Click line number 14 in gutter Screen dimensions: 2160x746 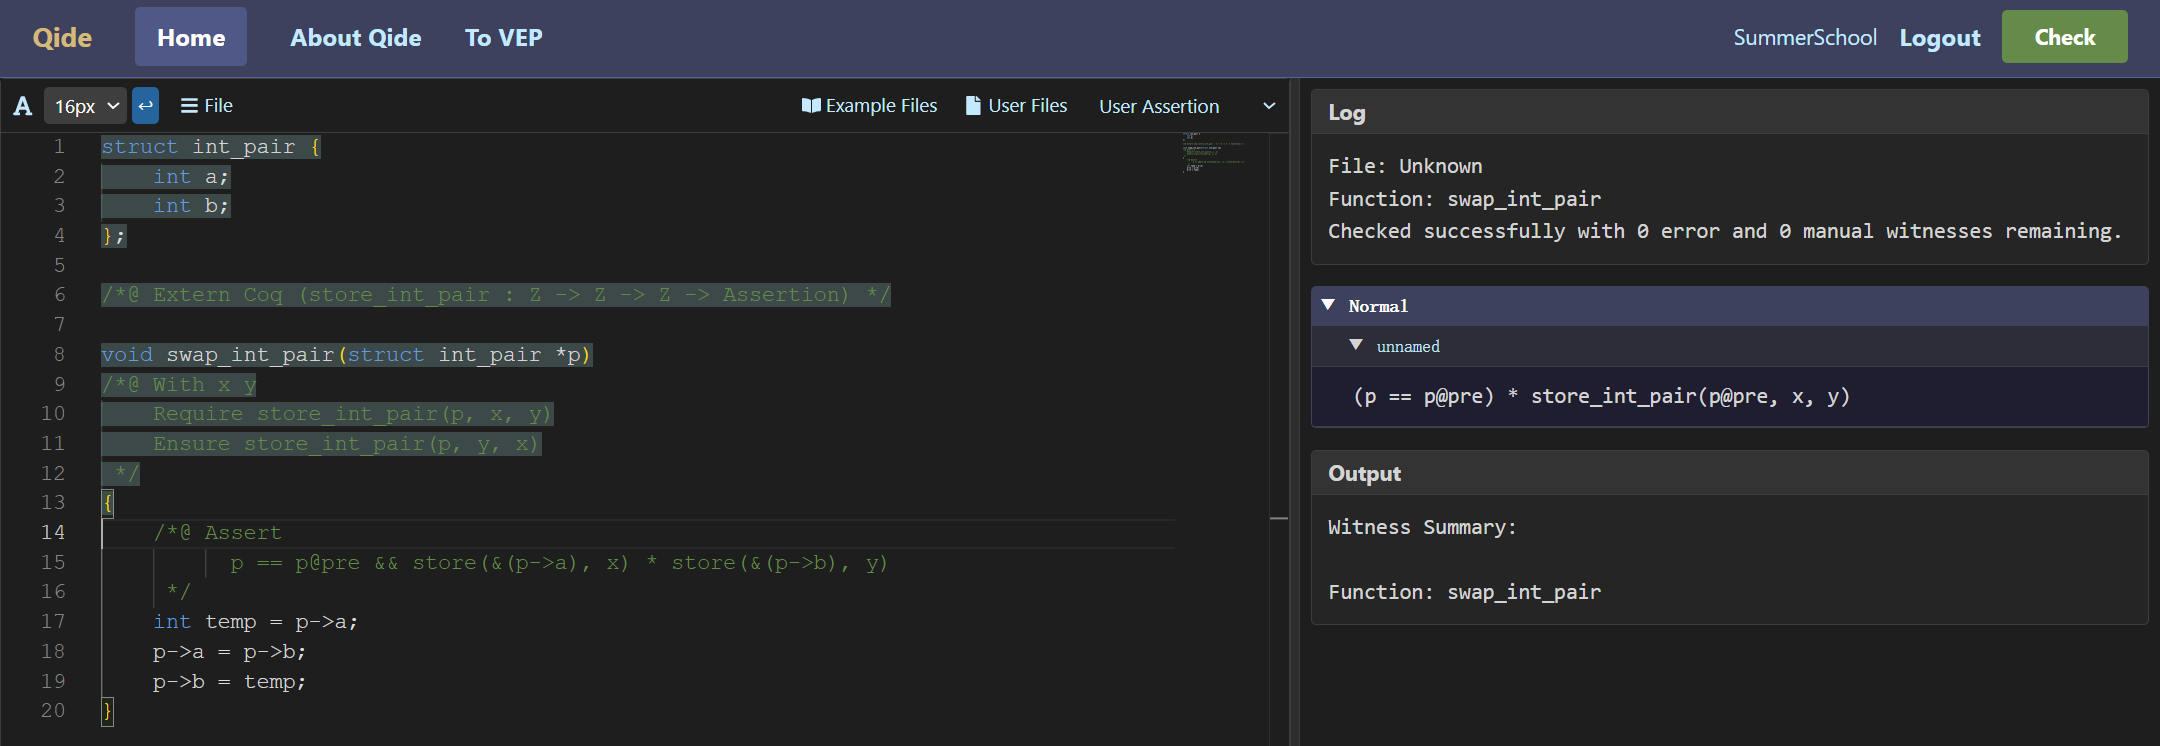pyautogui.click(x=53, y=532)
